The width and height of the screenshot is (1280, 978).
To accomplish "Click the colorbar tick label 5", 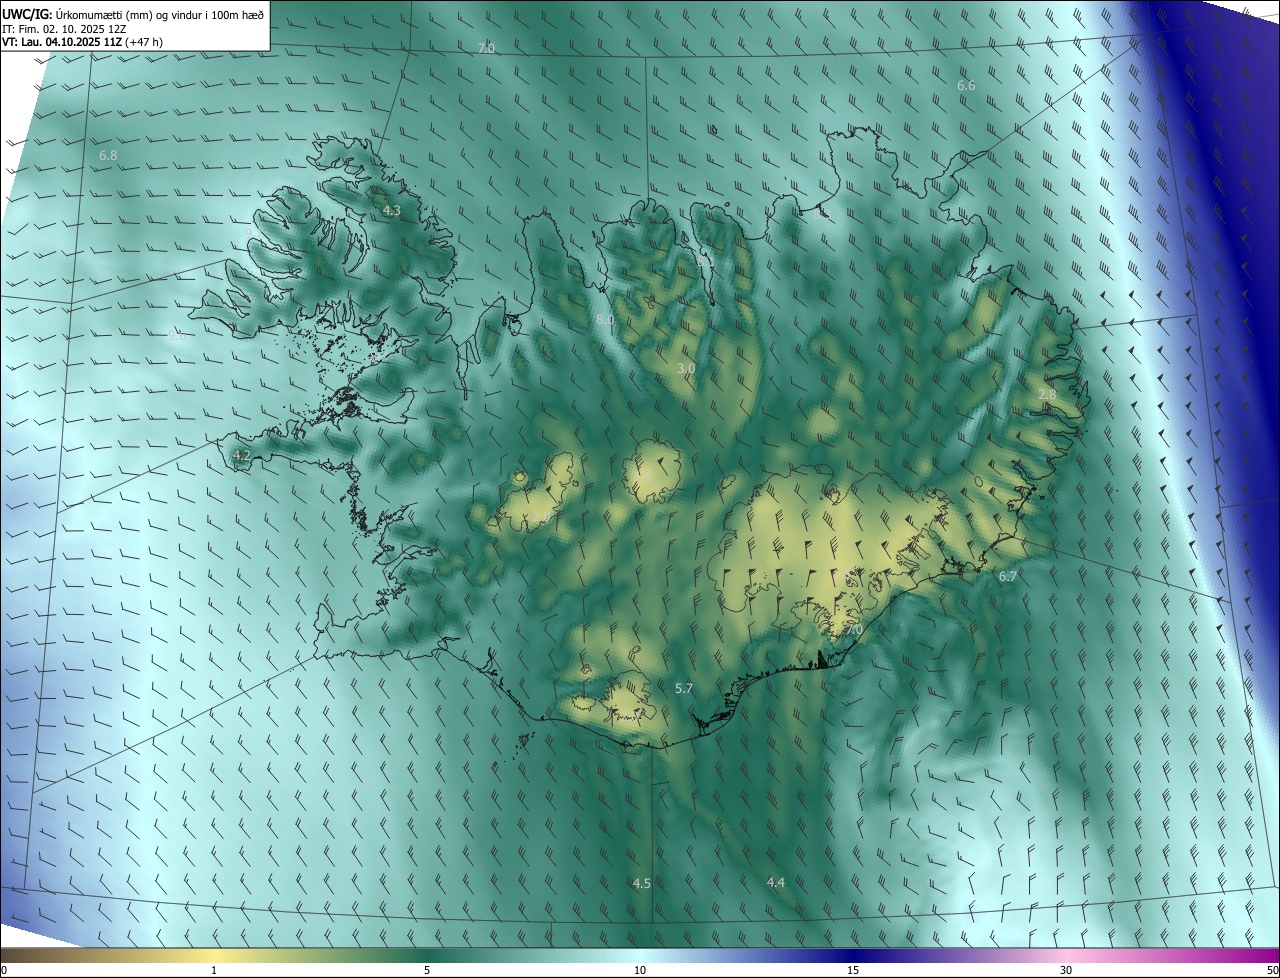I will point(427,970).
